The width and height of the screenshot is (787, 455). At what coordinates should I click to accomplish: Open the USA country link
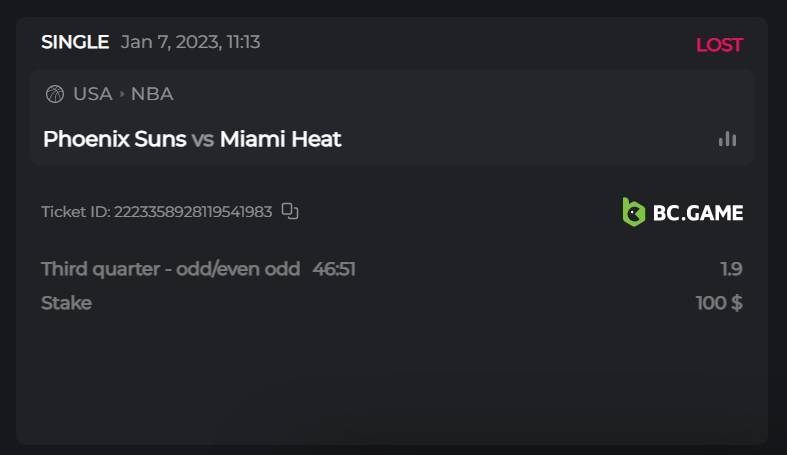(92, 94)
